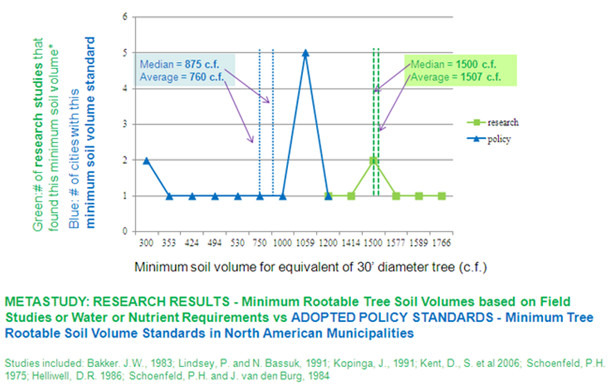Click the blue "ADOPTED POLICY STANDARDS" heading text
The width and height of the screenshot is (610, 387).
point(392,317)
